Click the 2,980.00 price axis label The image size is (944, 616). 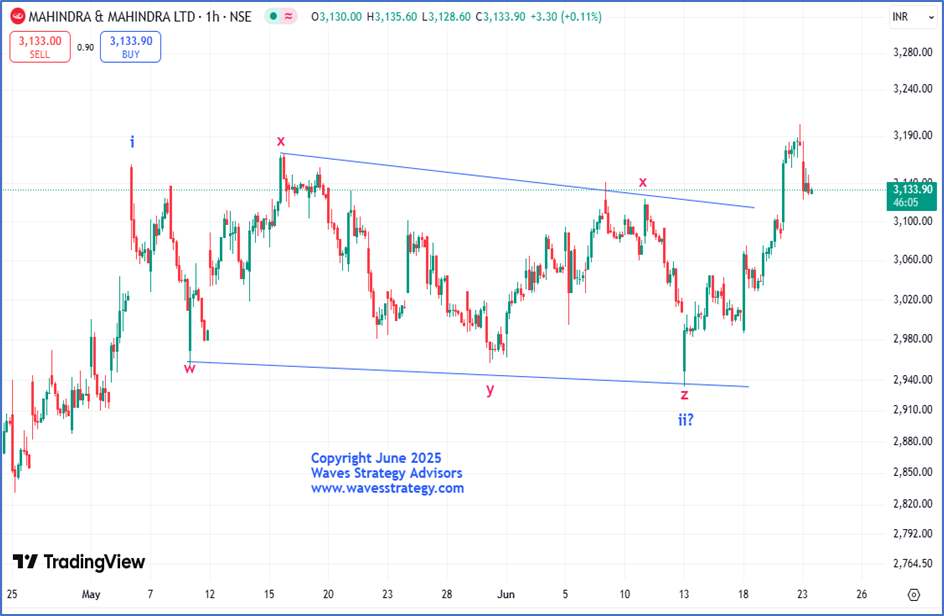tap(913, 338)
